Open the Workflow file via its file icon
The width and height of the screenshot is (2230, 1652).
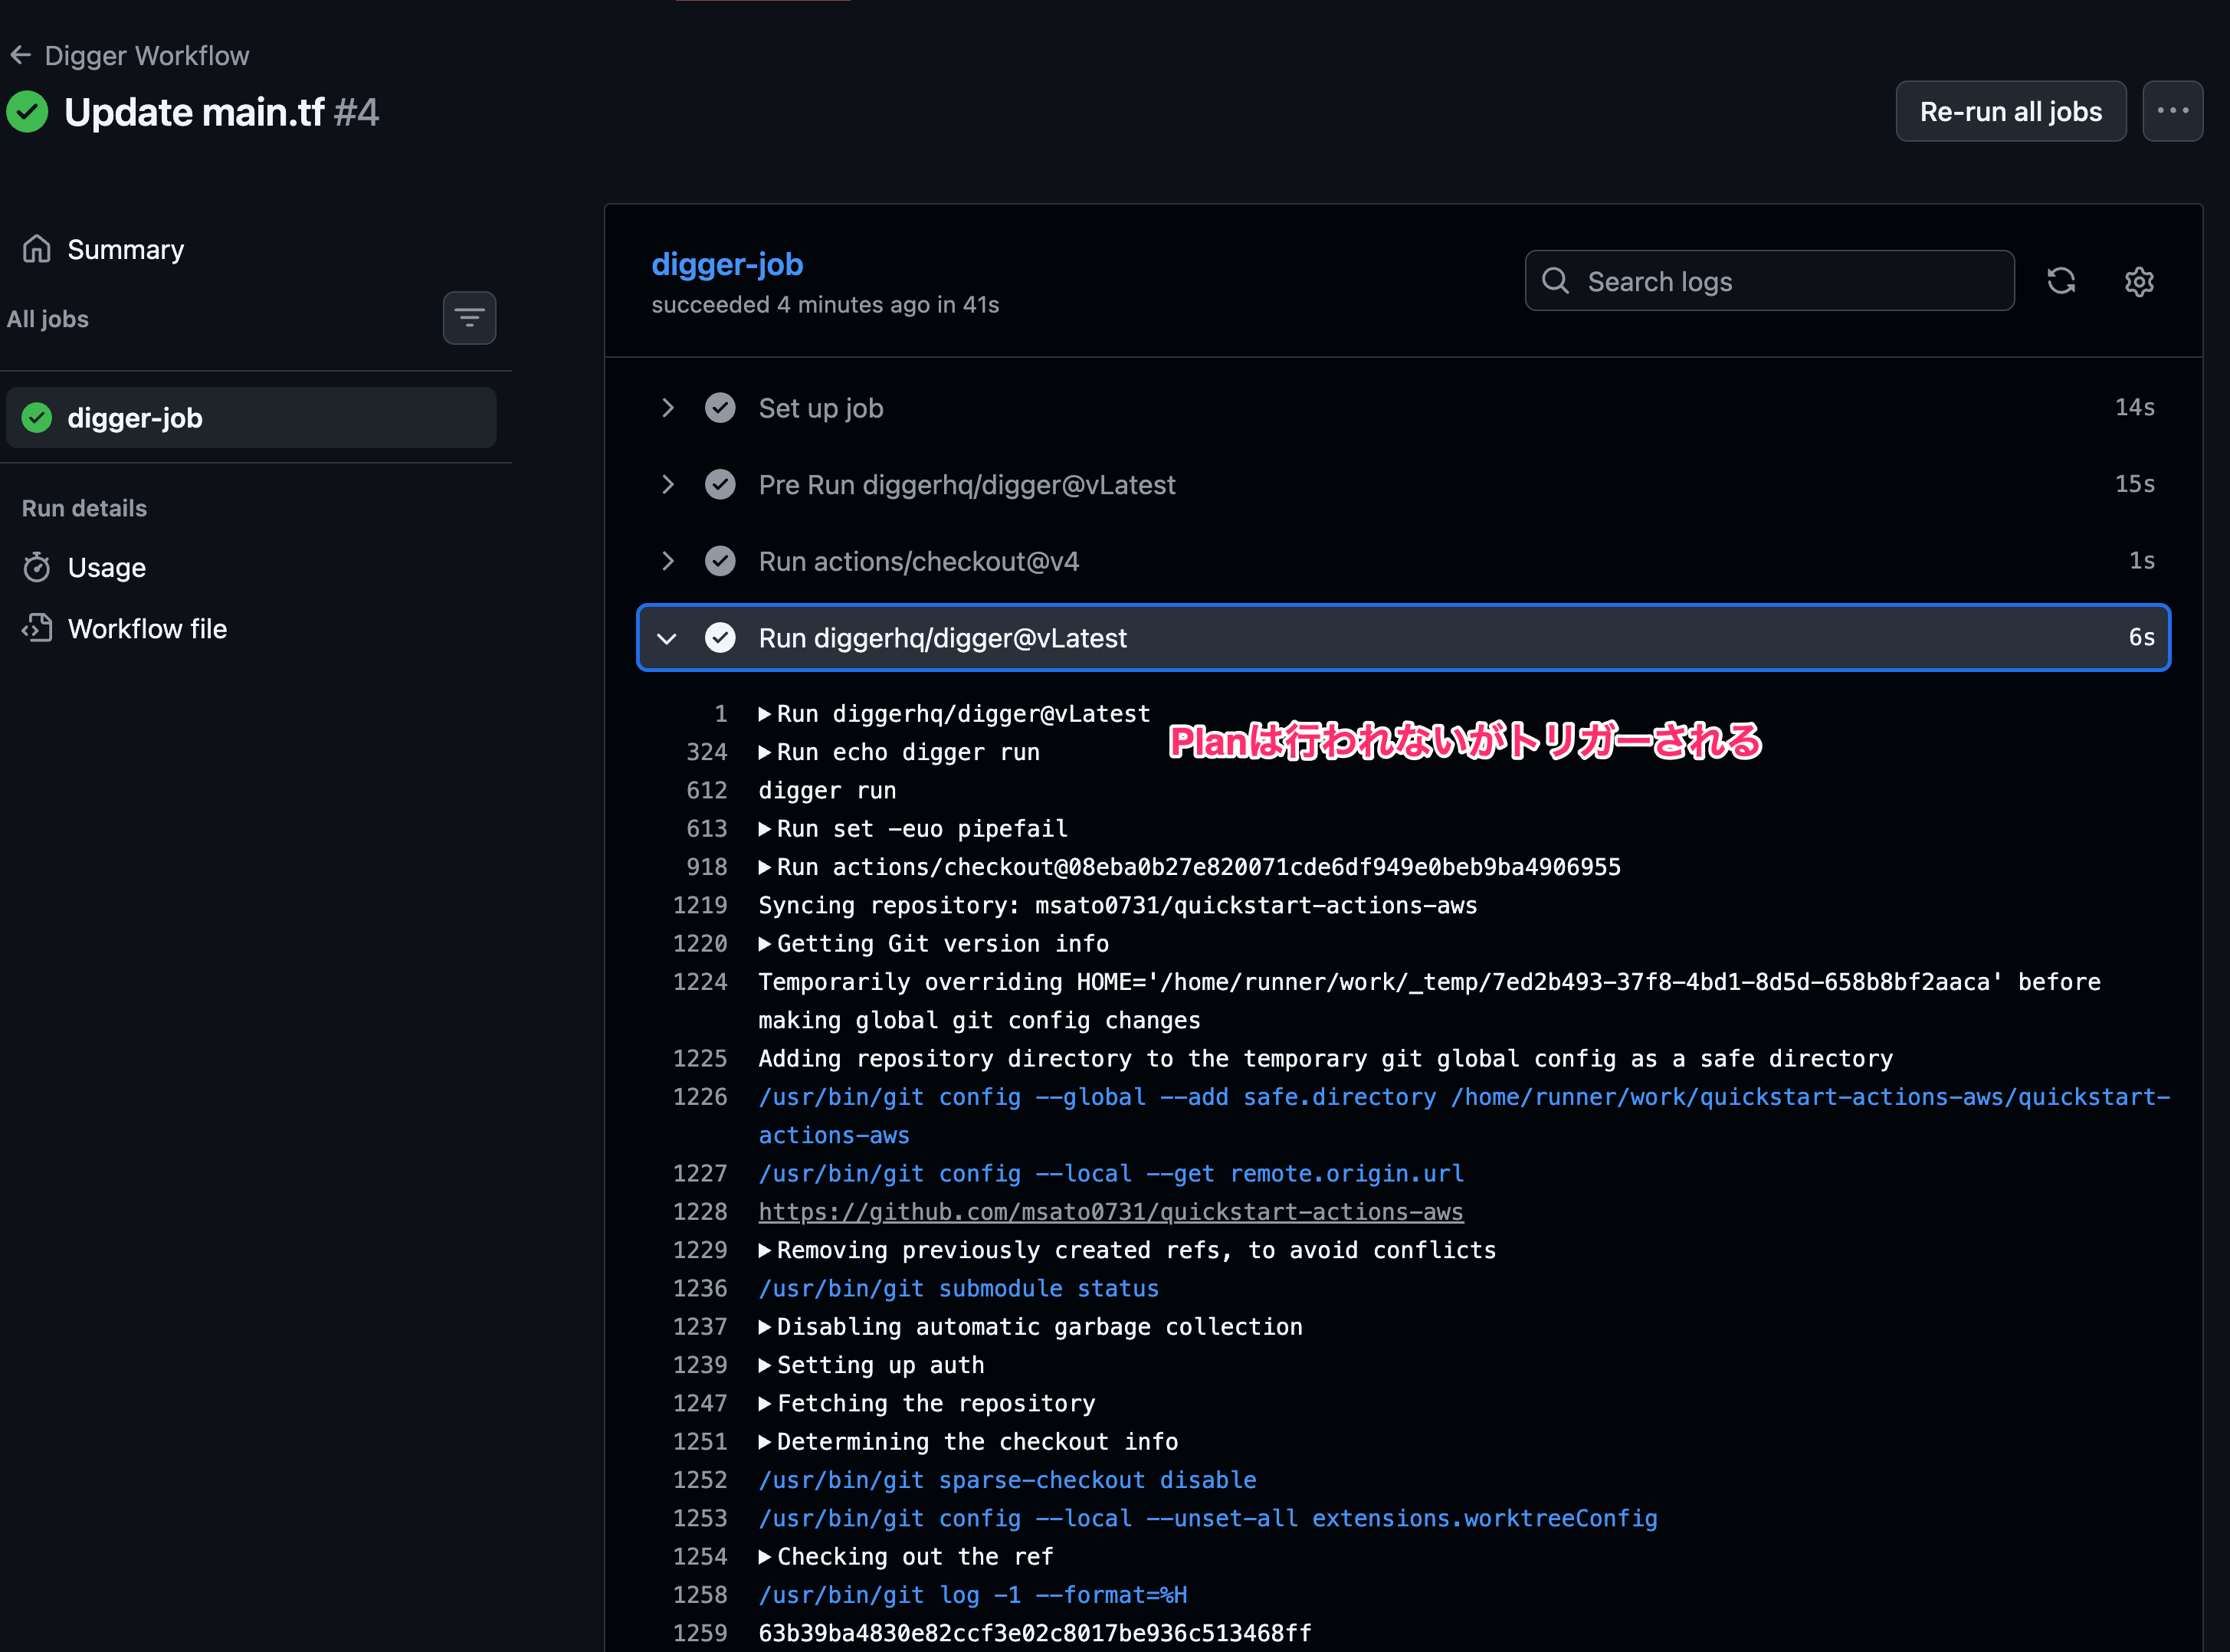pyautogui.click(x=146, y=628)
